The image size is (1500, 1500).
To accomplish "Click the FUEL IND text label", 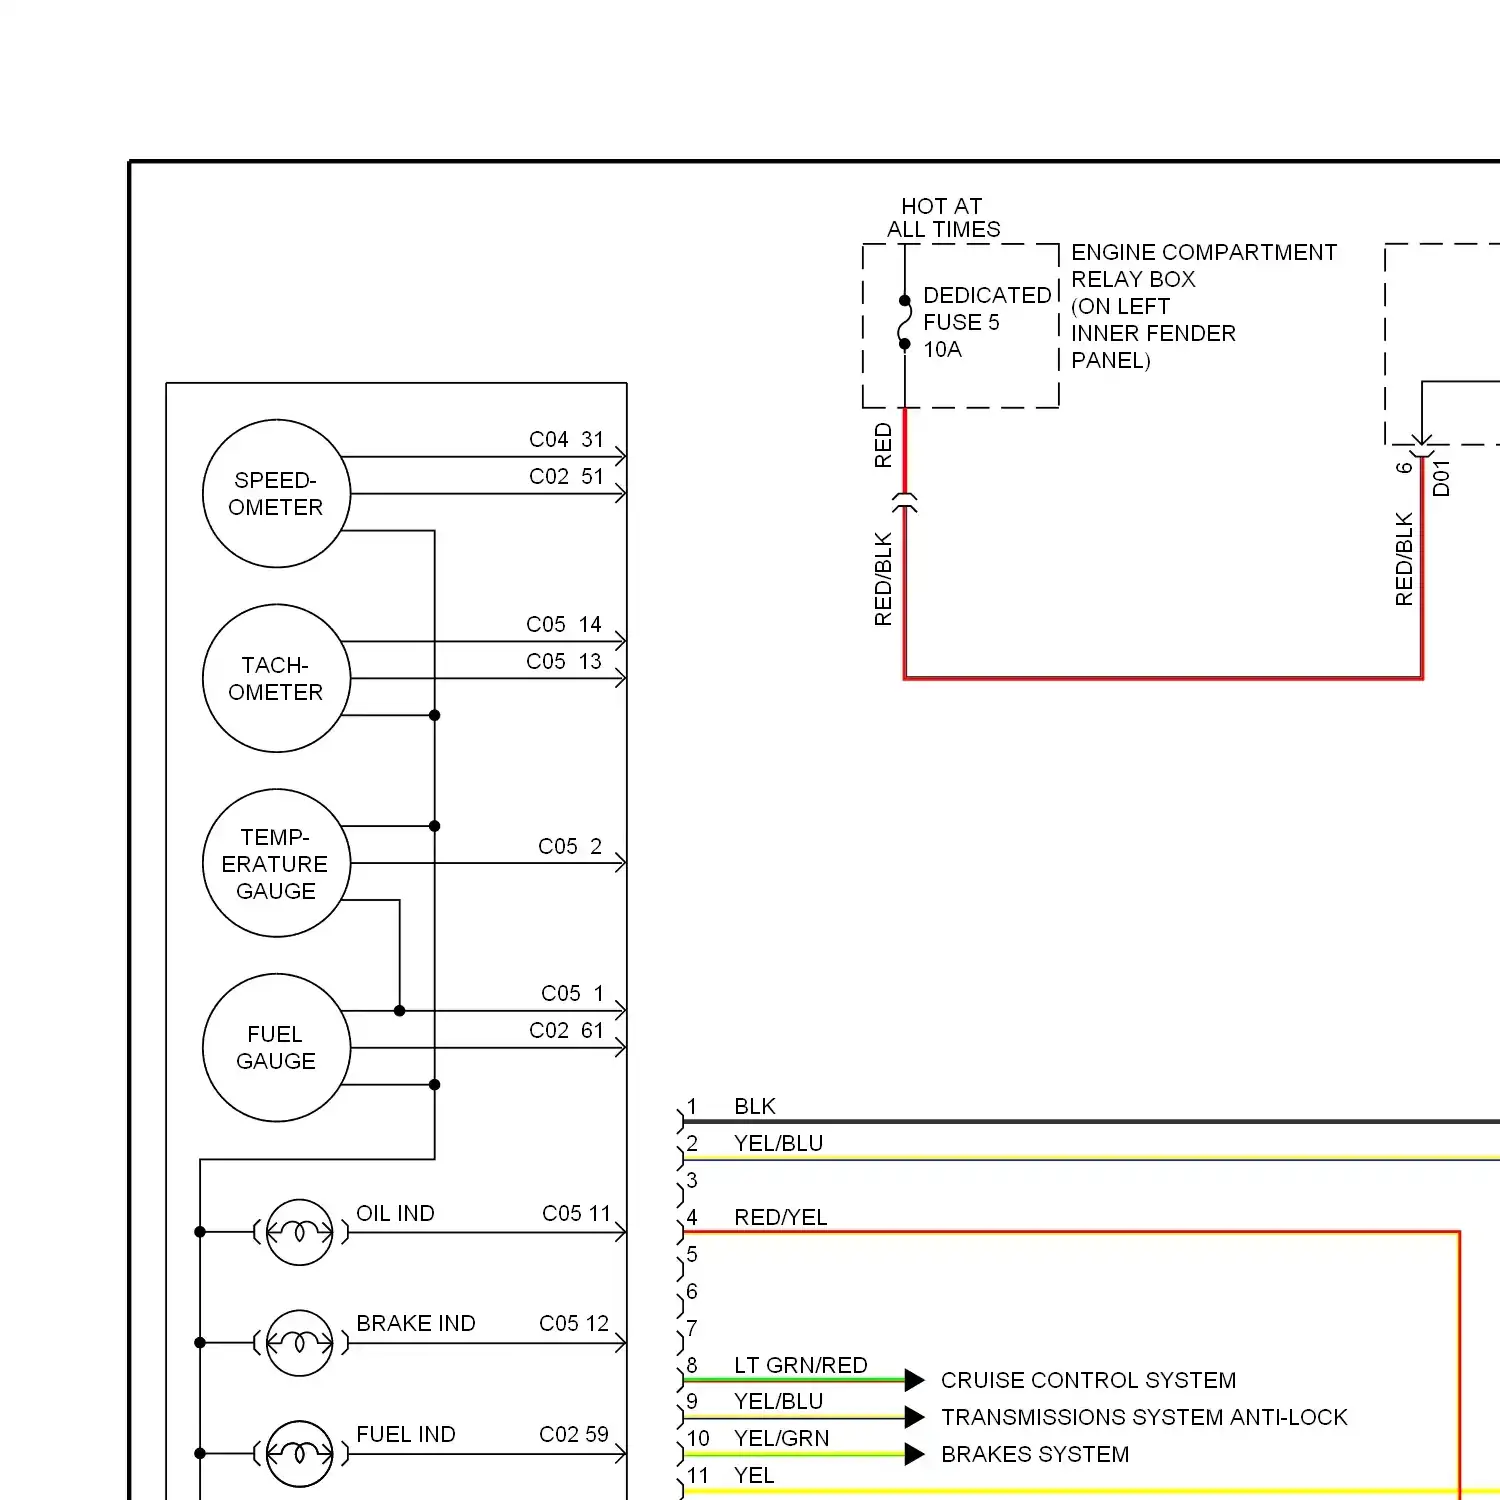I will (406, 1434).
